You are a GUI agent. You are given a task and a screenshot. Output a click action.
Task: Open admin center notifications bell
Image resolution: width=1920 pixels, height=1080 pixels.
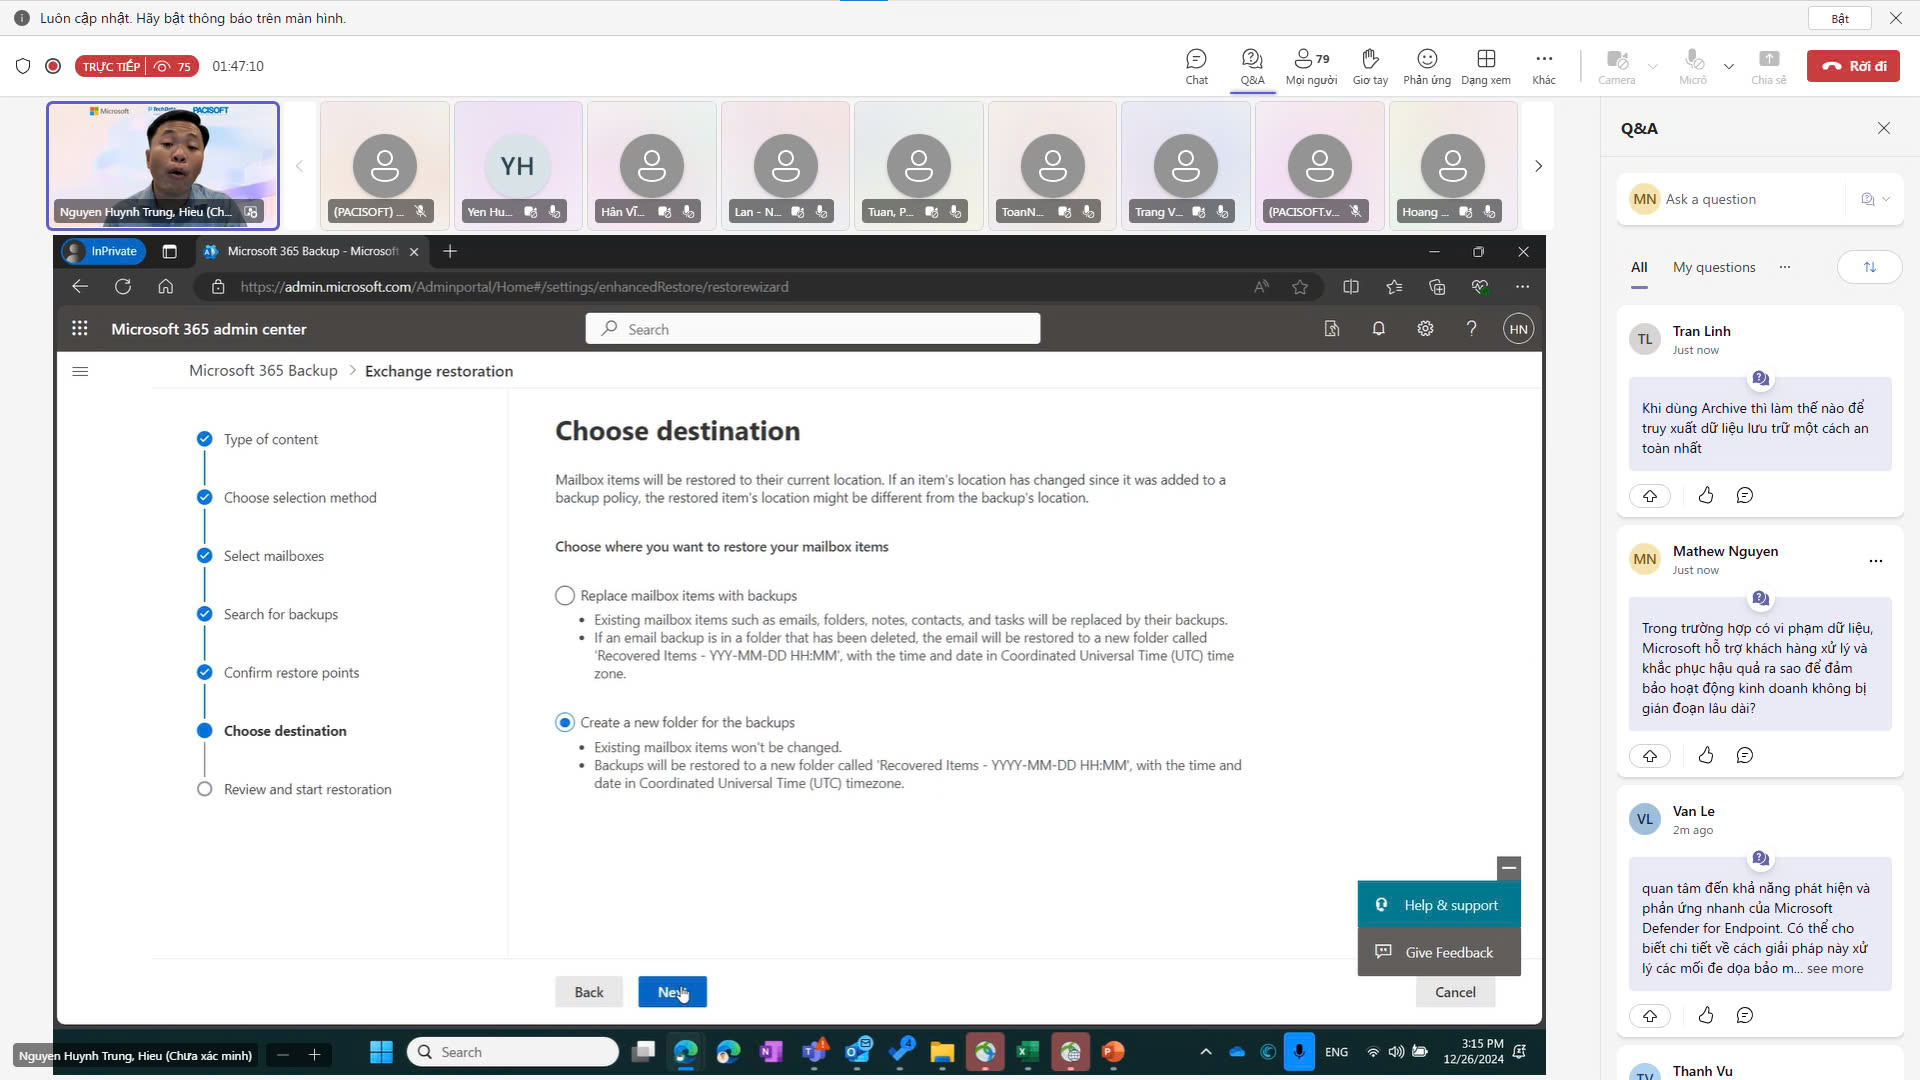click(x=1378, y=329)
